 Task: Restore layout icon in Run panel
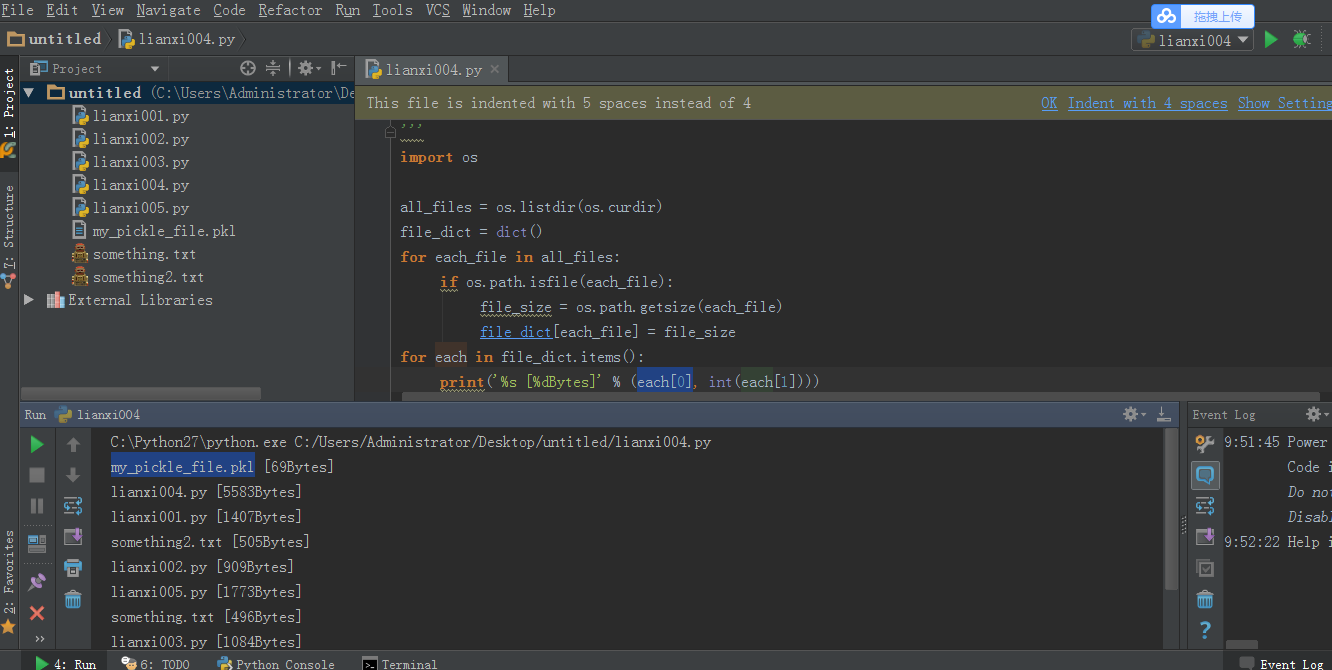(x=37, y=544)
